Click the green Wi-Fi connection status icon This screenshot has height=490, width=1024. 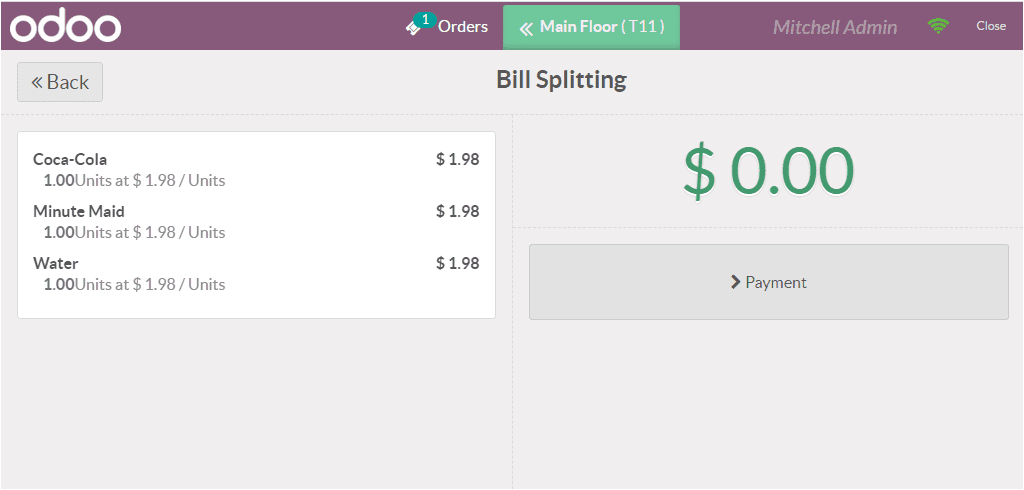[x=938, y=26]
